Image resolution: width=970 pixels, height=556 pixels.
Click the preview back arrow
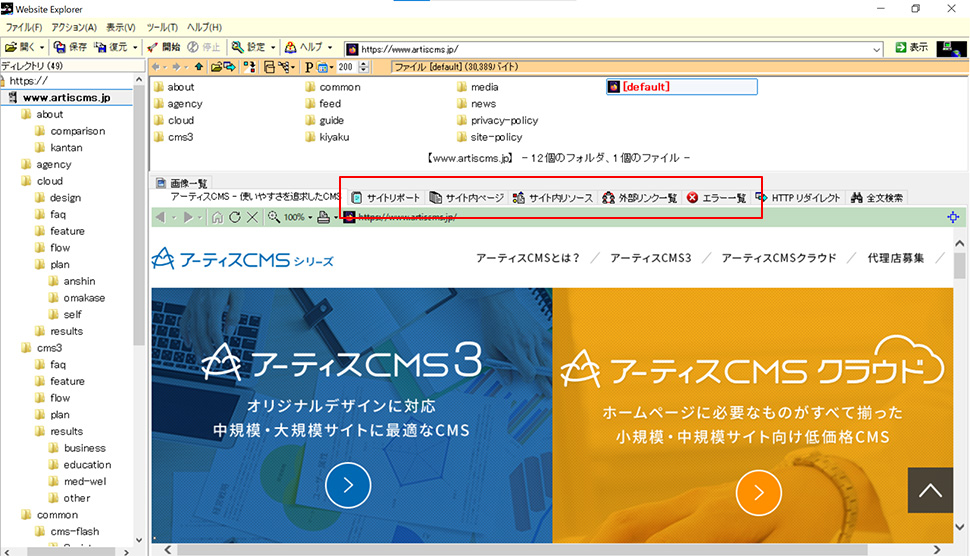point(161,217)
